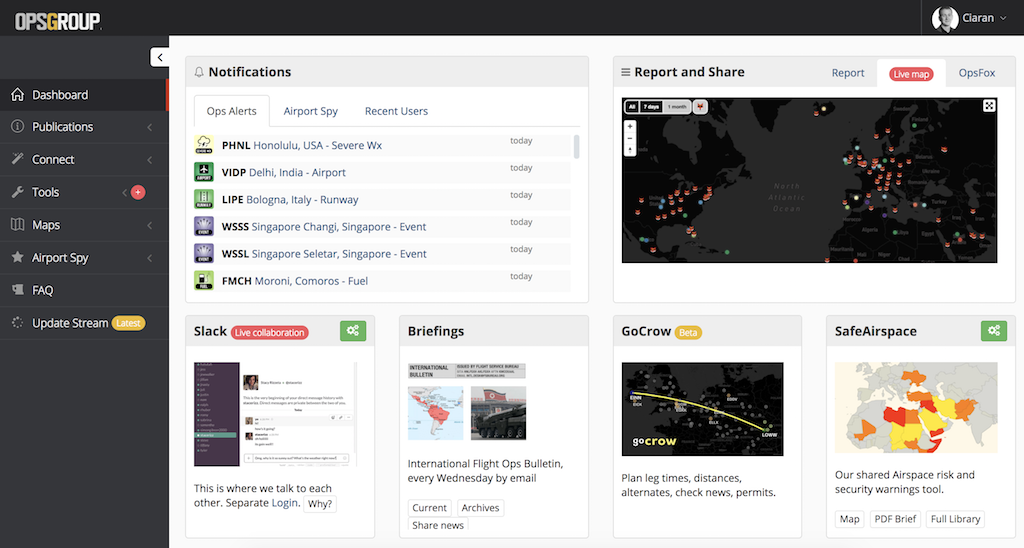The width and height of the screenshot is (1024, 548).
Task: Click the PHNL severe weather icon
Action: click(204, 145)
